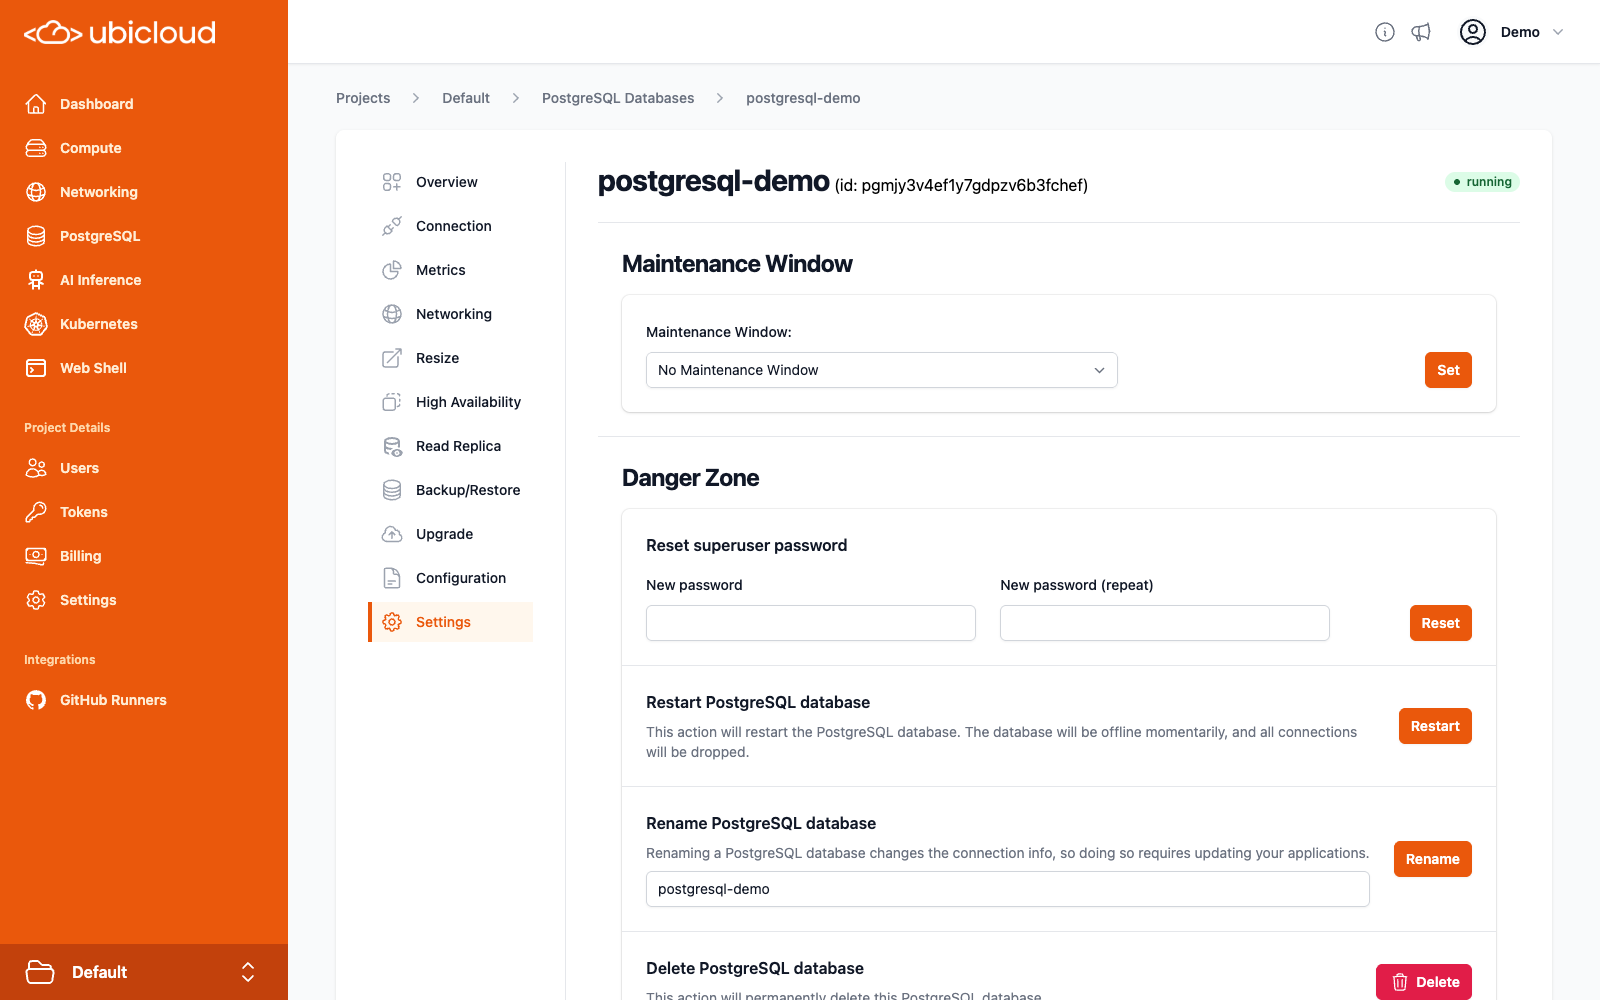Click the Networking globe icon in the orange sidebar
This screenshot has width=1600, height=1000.
coord(36,192)
